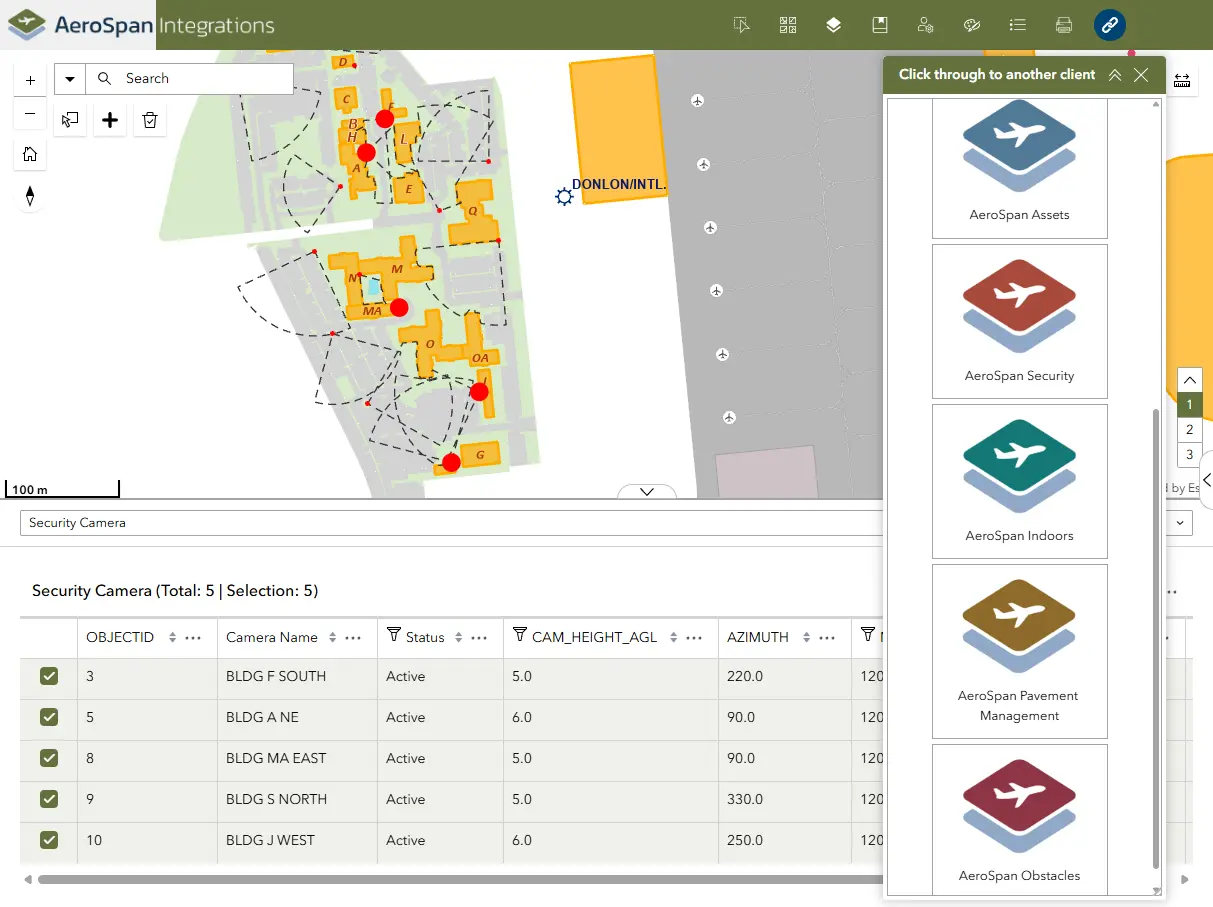
Task: Open Camera Name column options menu
Action: [x=353, y=637]
